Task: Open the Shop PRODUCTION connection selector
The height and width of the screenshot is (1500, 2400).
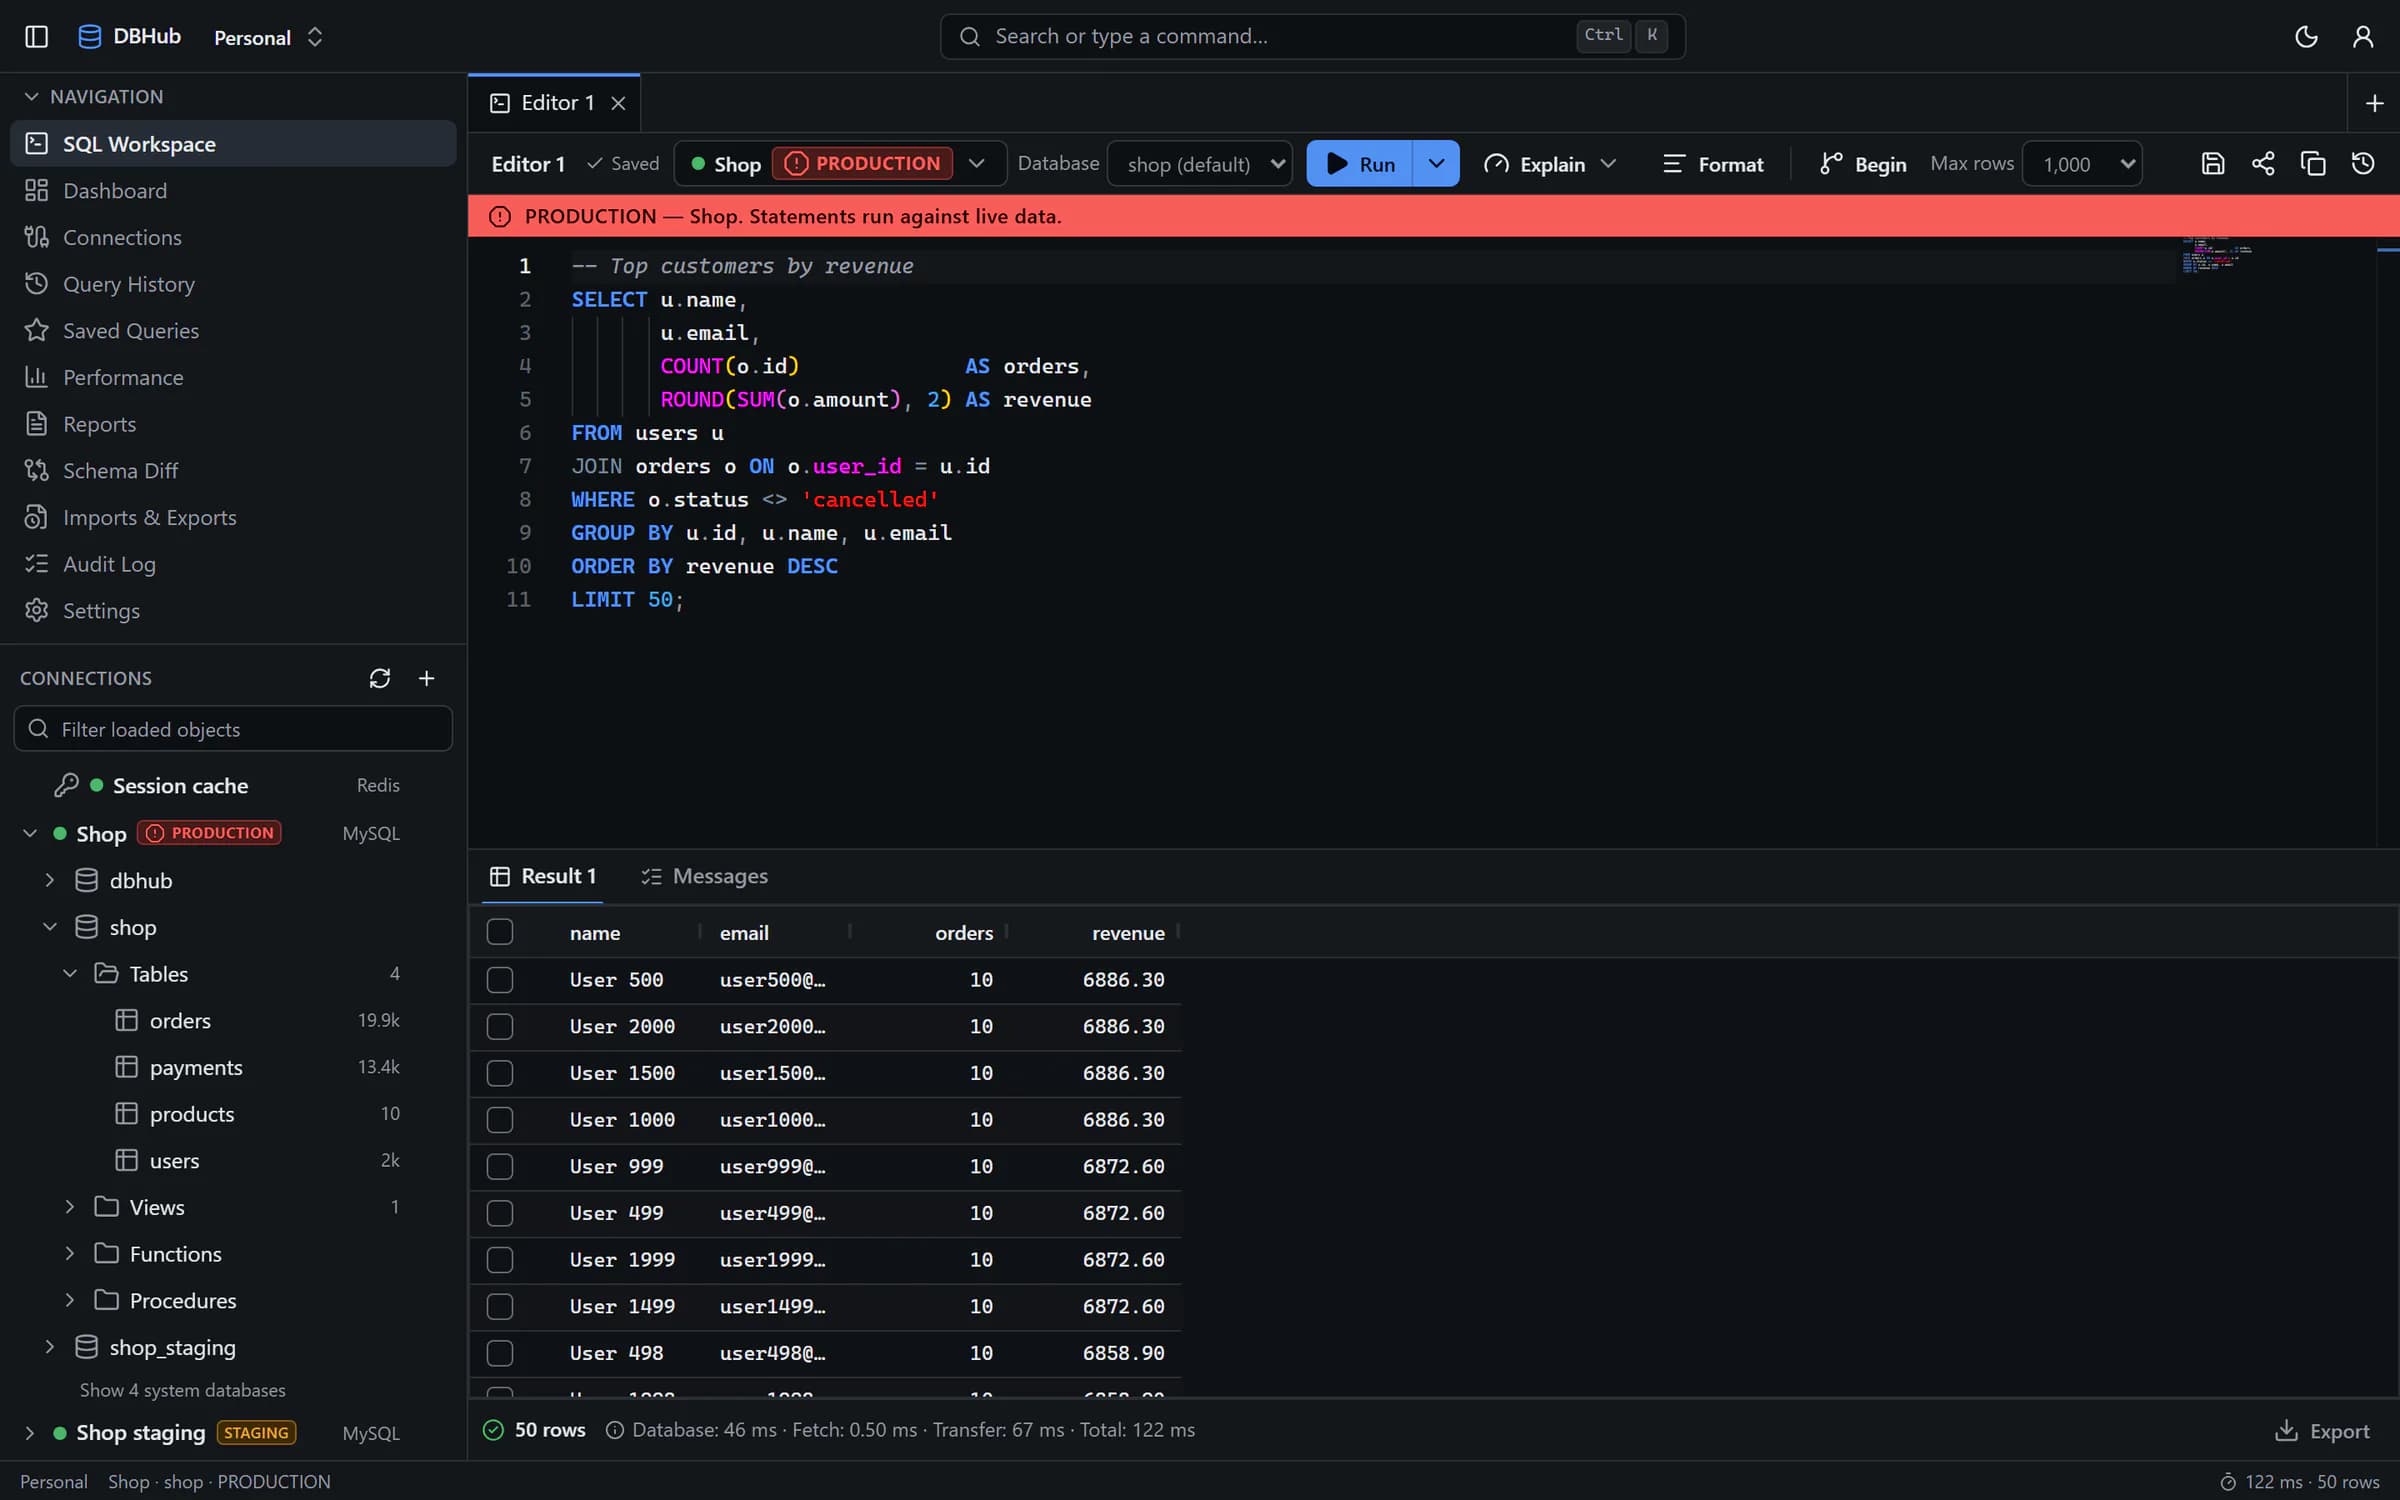Action: (x=840, y=164)
